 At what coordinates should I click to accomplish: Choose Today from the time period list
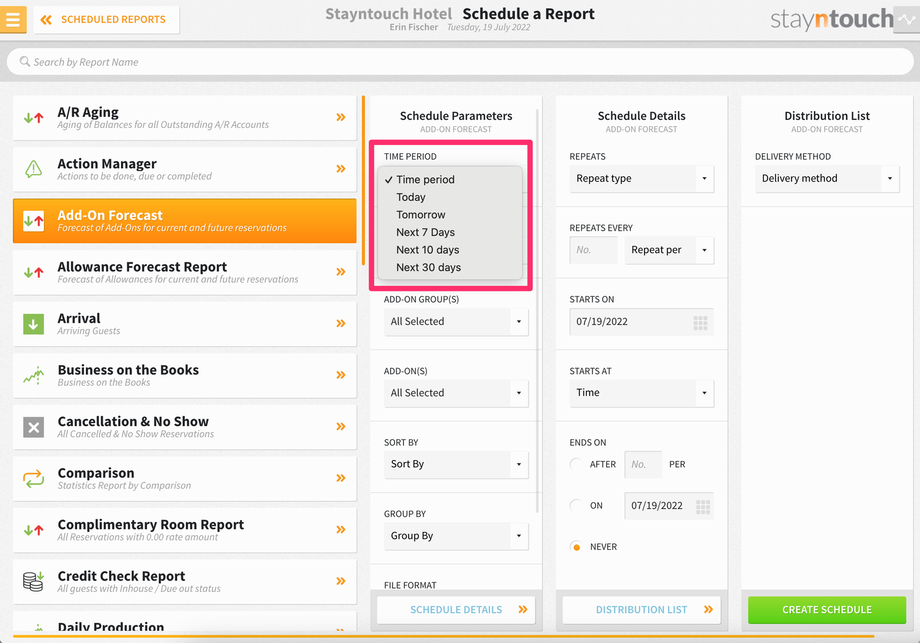[x=450, y=197]
